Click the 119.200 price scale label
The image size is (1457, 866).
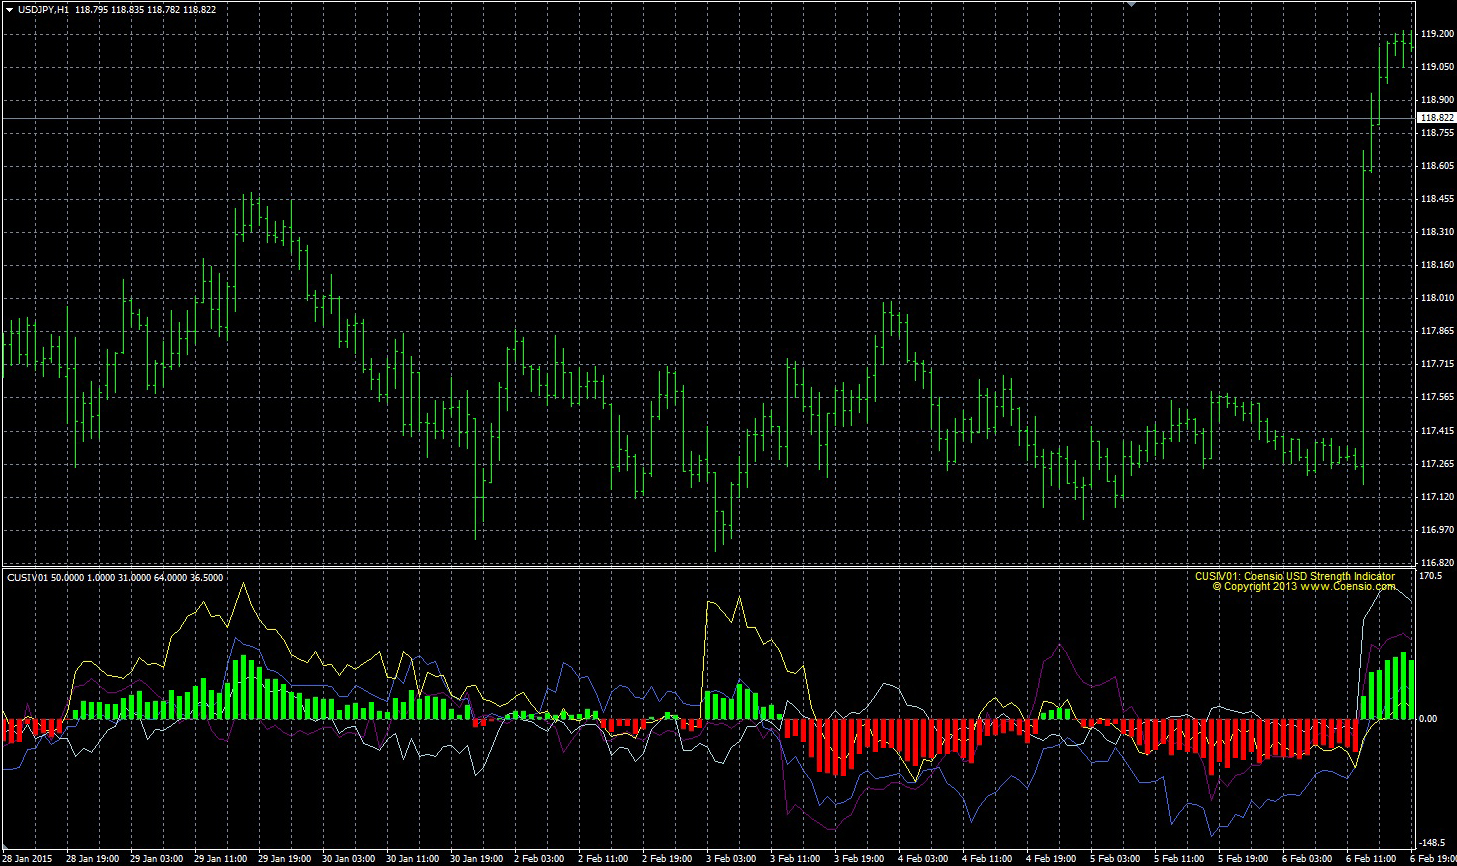point(1437,34)
